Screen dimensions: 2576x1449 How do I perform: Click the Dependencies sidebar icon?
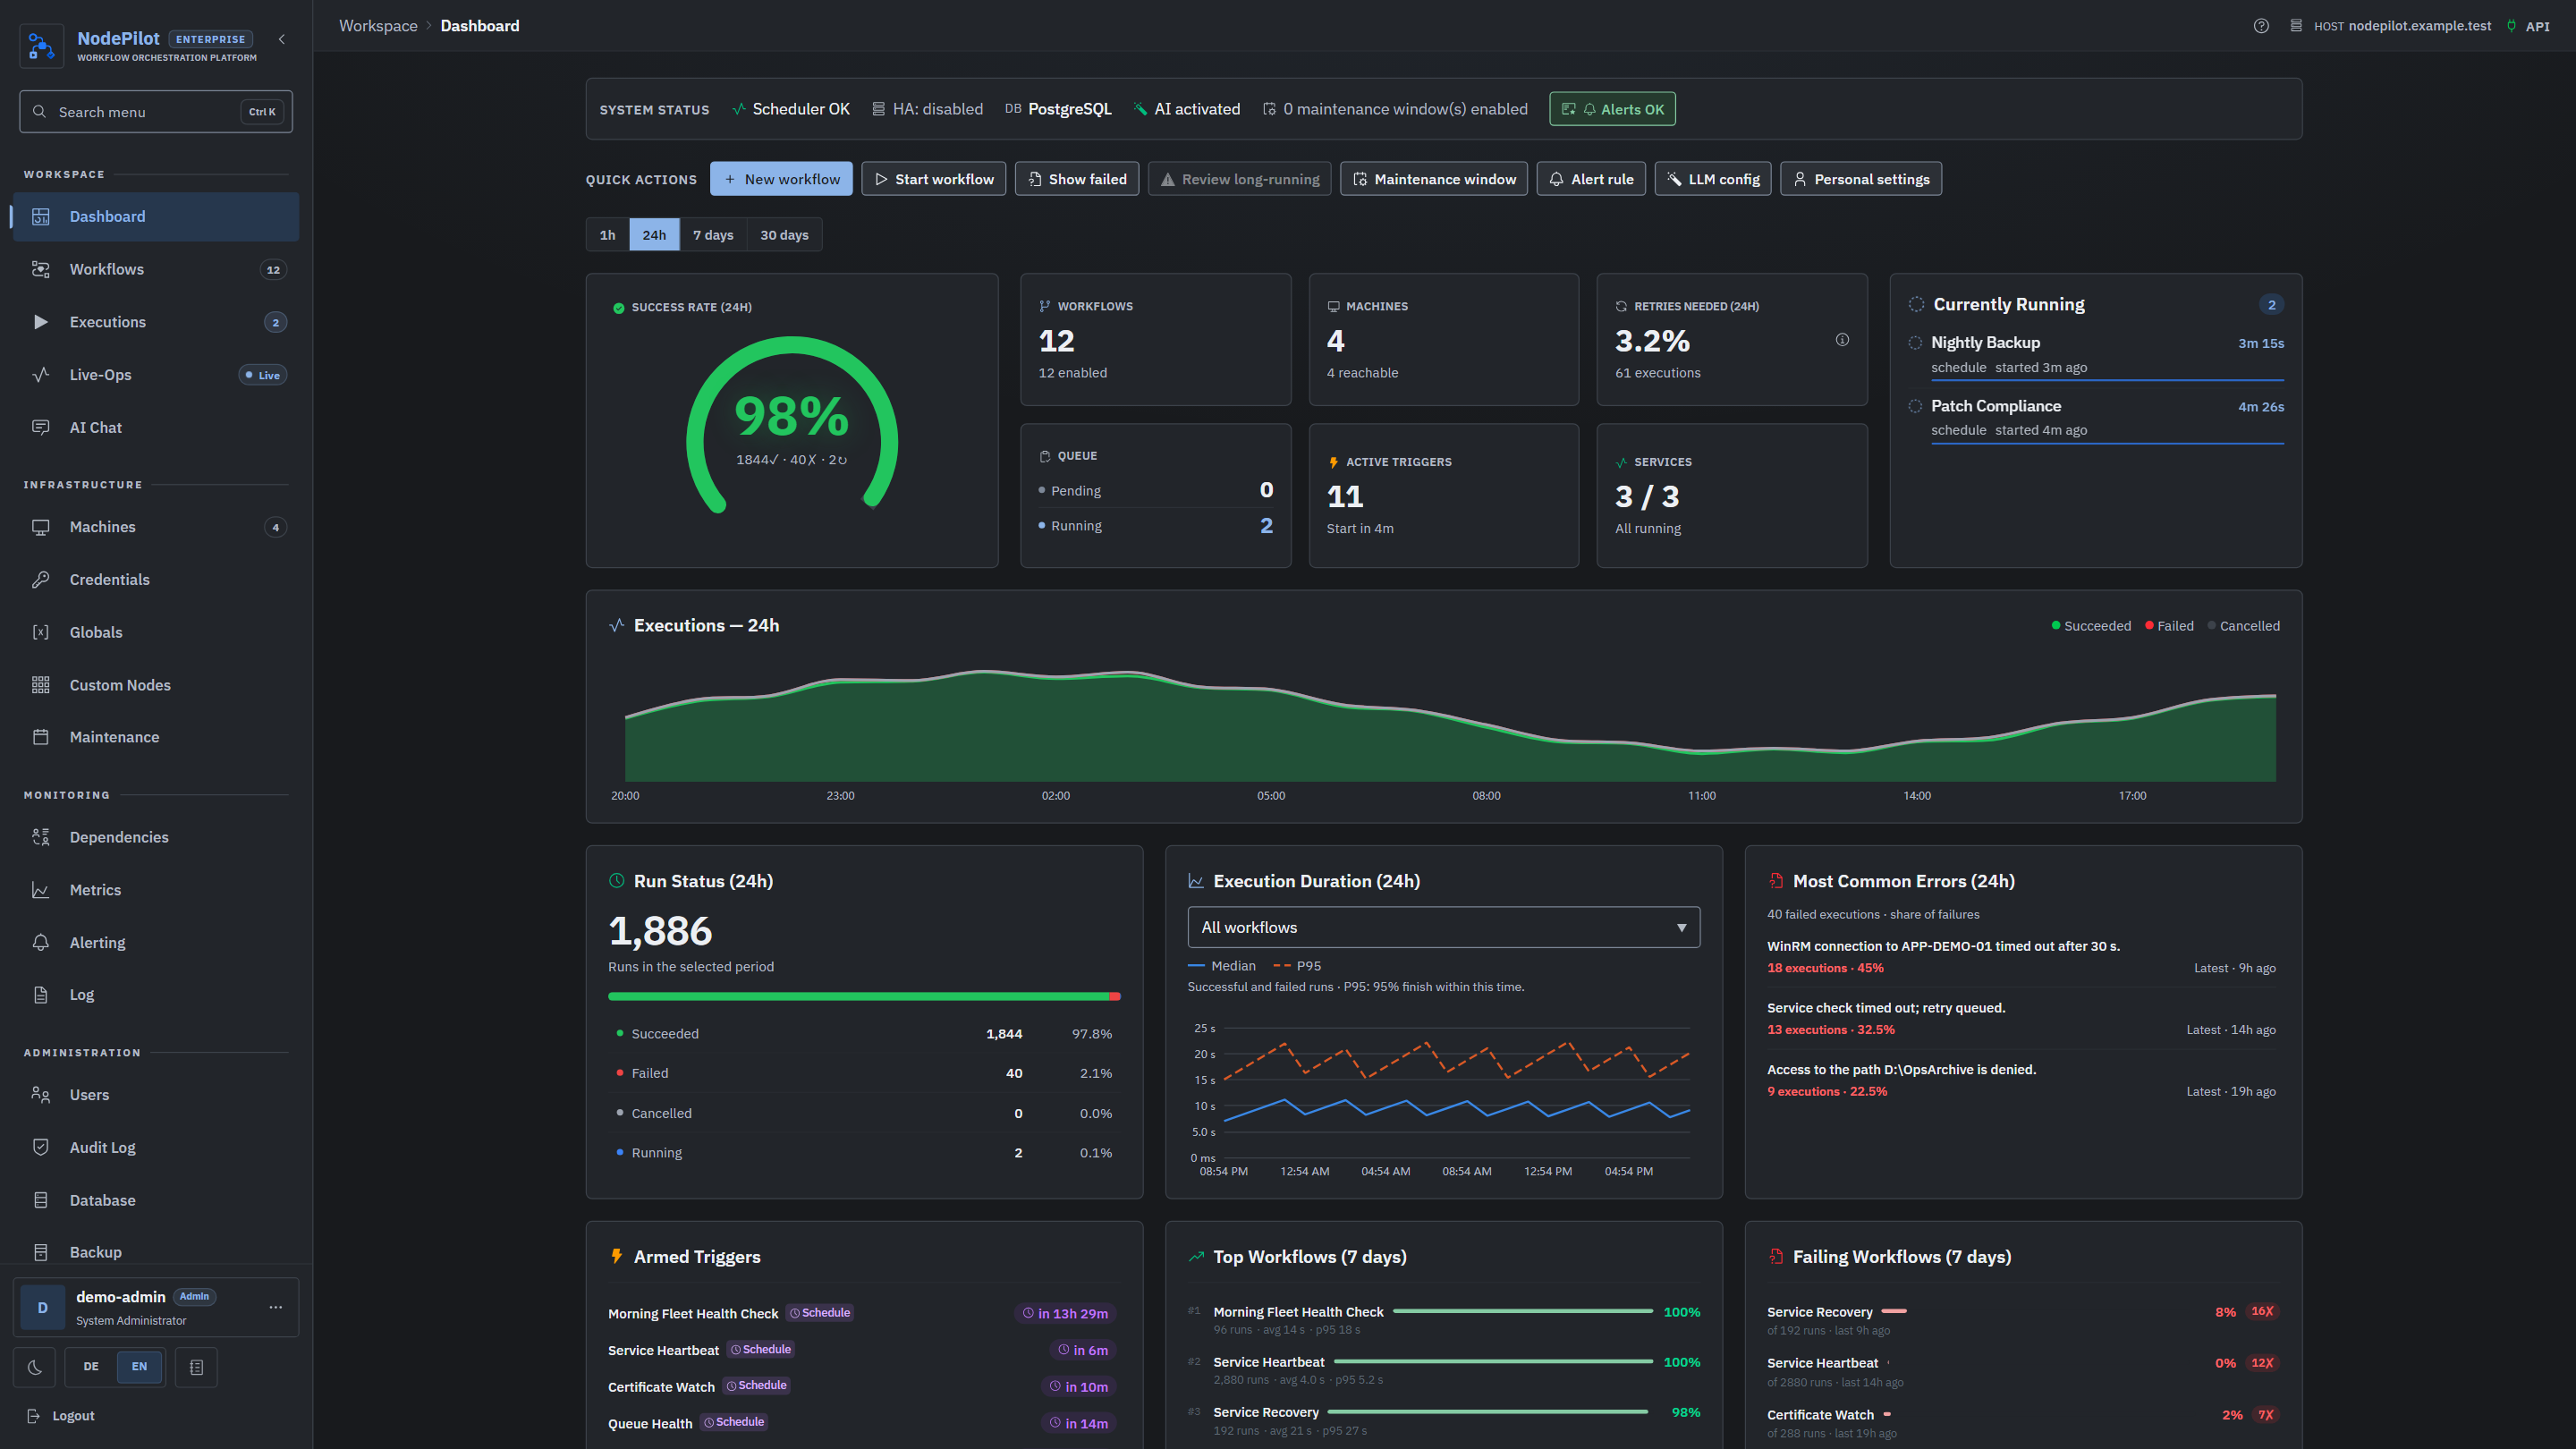[40, 837]
